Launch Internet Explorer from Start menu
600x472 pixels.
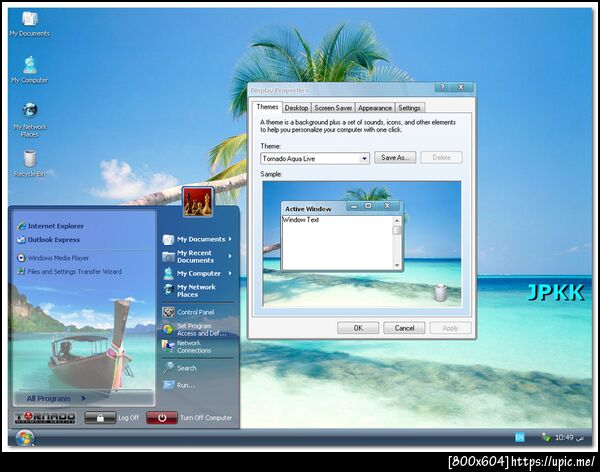(x=50, y=226)
